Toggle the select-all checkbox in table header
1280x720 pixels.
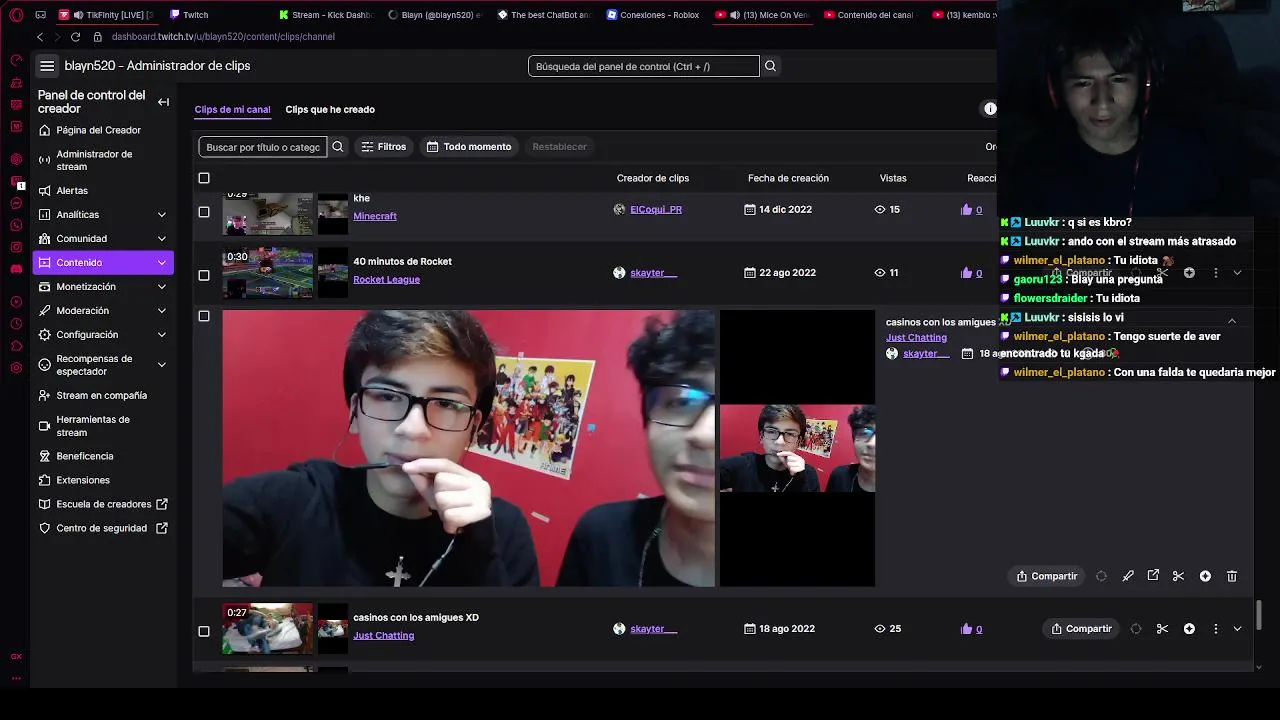pyautogui.click(x=204, y=178)
